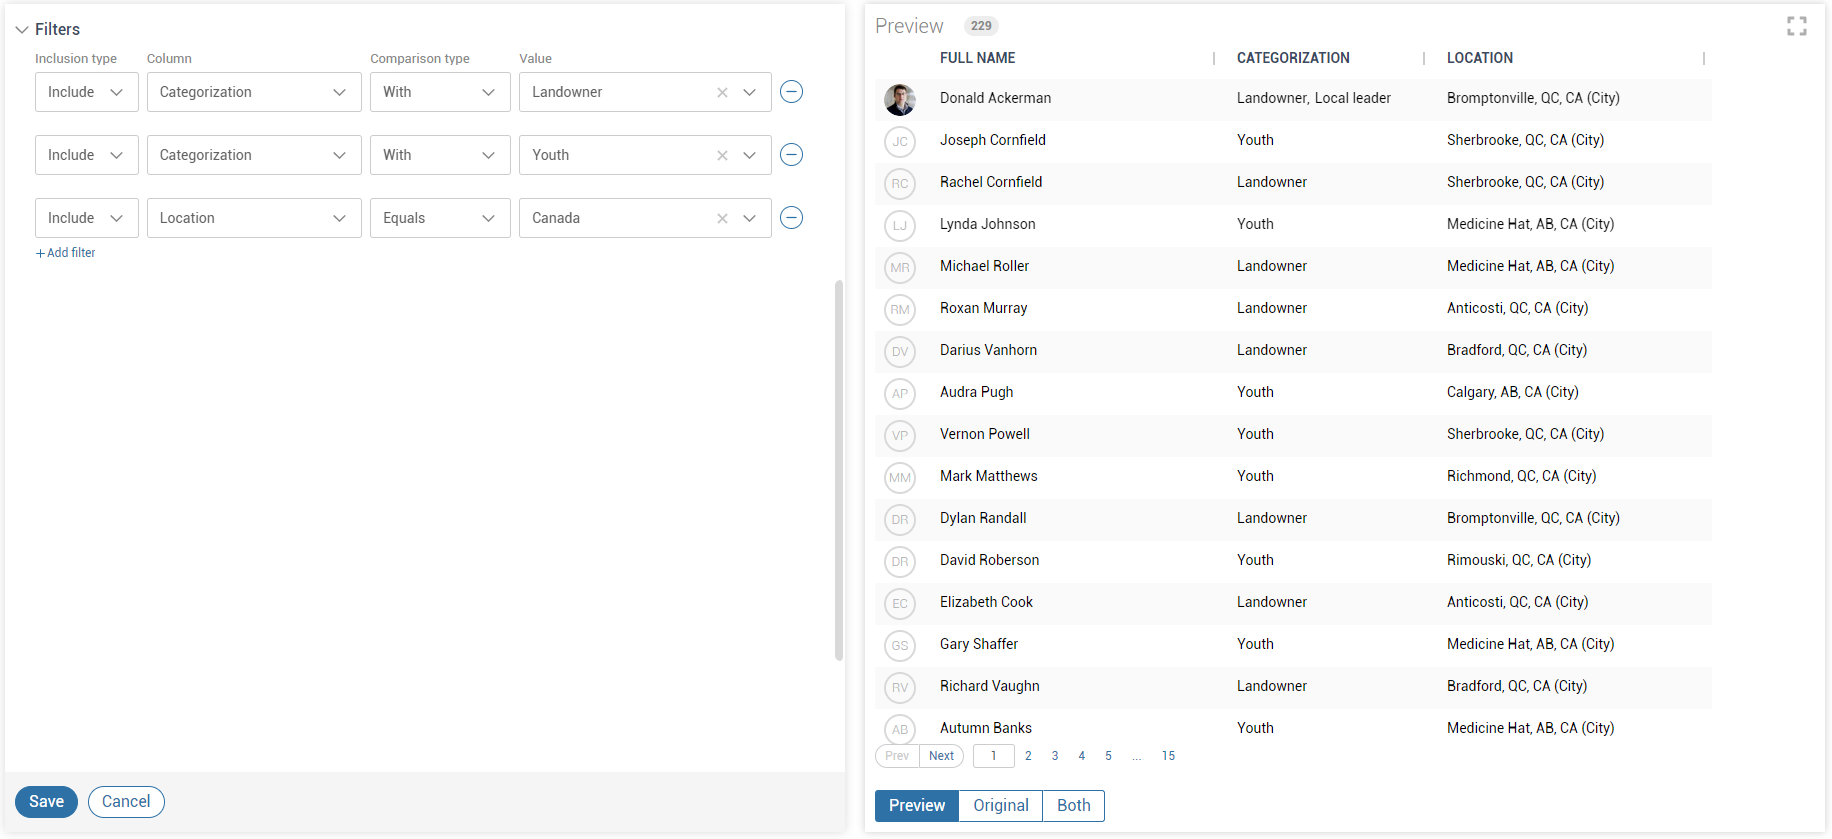Sort by Categorization column header
This screenshot has height=839, width=1832.
pos(1293,58)
